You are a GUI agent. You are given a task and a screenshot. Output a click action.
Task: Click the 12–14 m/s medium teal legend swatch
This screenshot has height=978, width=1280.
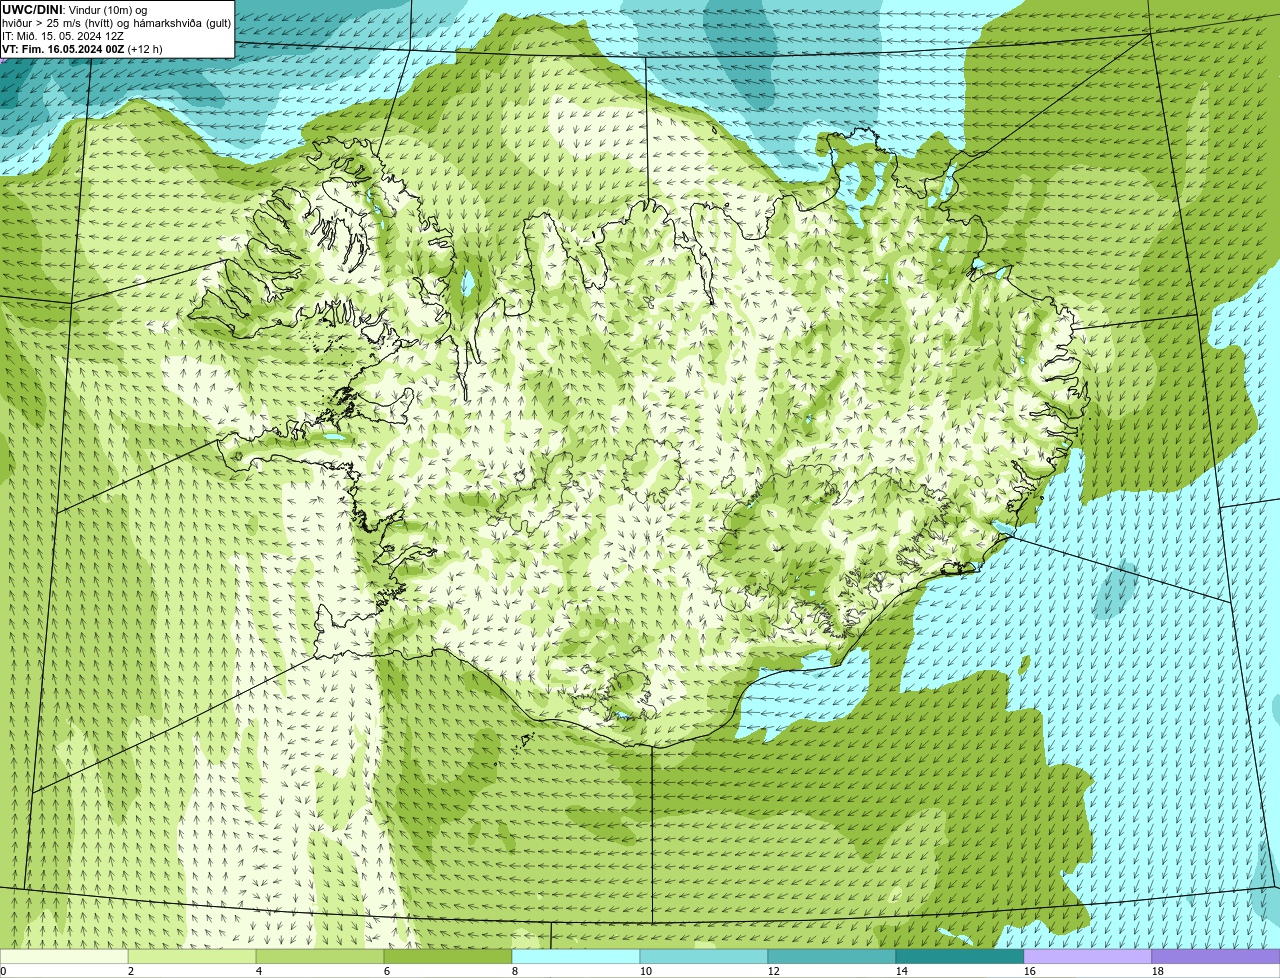pyautogui.click(x=832, y=956)
